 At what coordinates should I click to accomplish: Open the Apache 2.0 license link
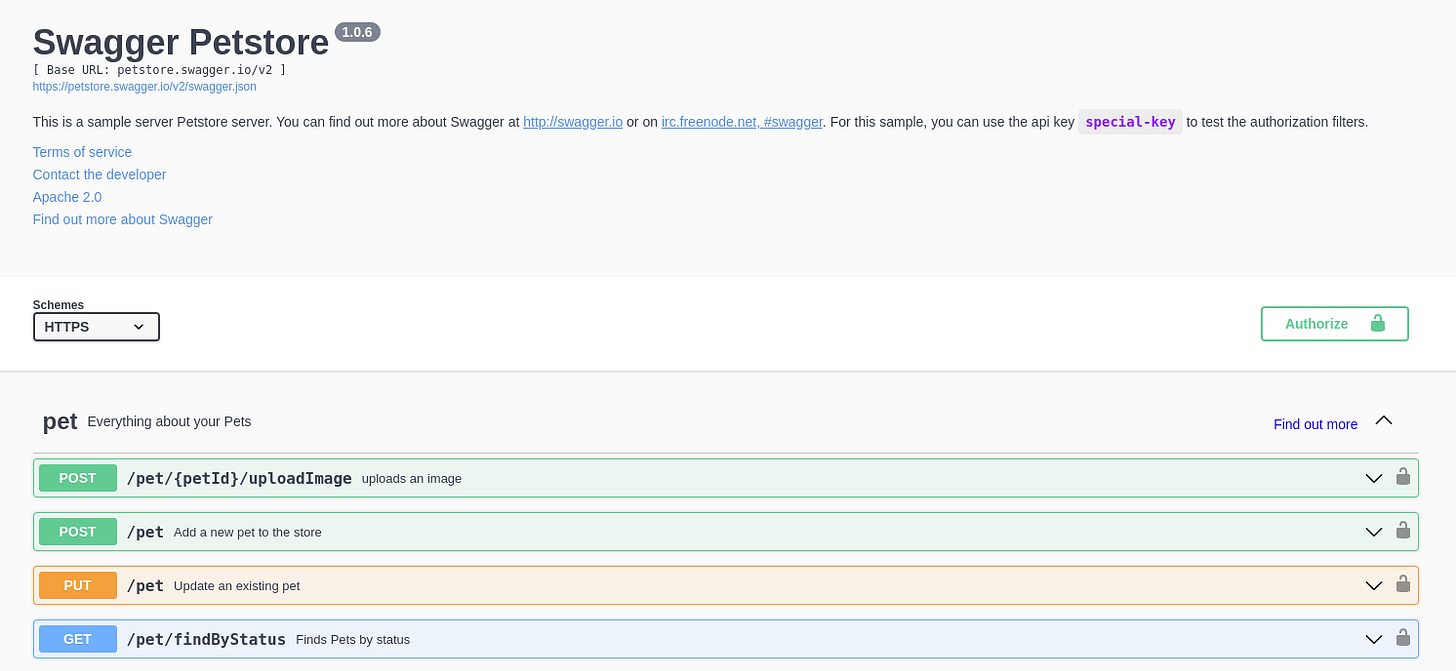coord(67,196)
